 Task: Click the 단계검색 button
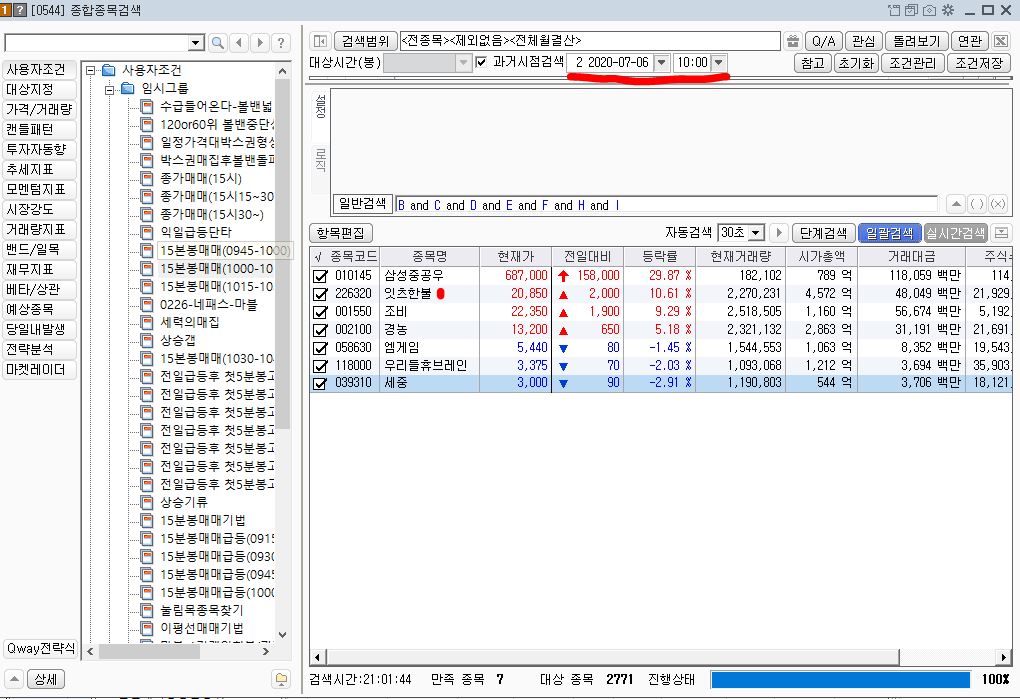click(823, 233)
